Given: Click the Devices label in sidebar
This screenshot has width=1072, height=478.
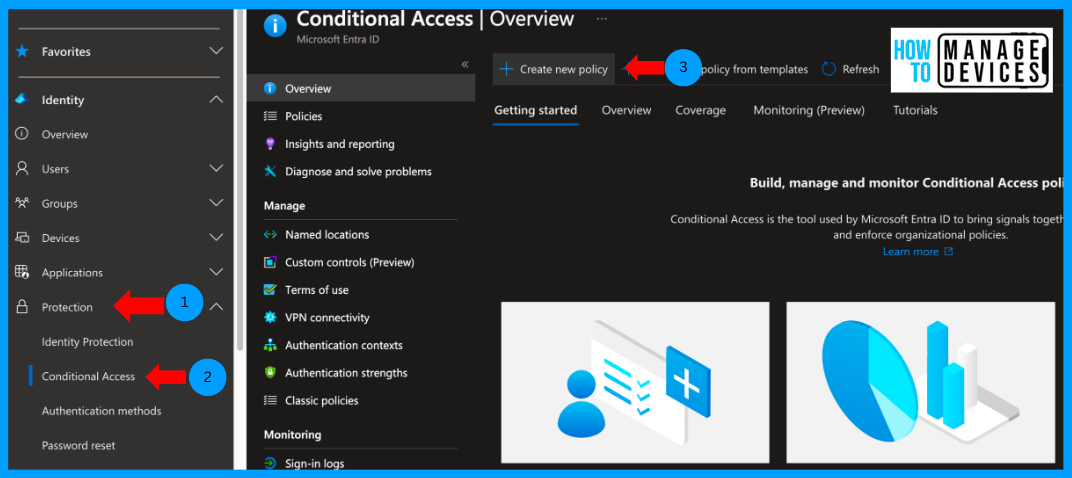Looking at the screenshot, I should pos(61,238).
